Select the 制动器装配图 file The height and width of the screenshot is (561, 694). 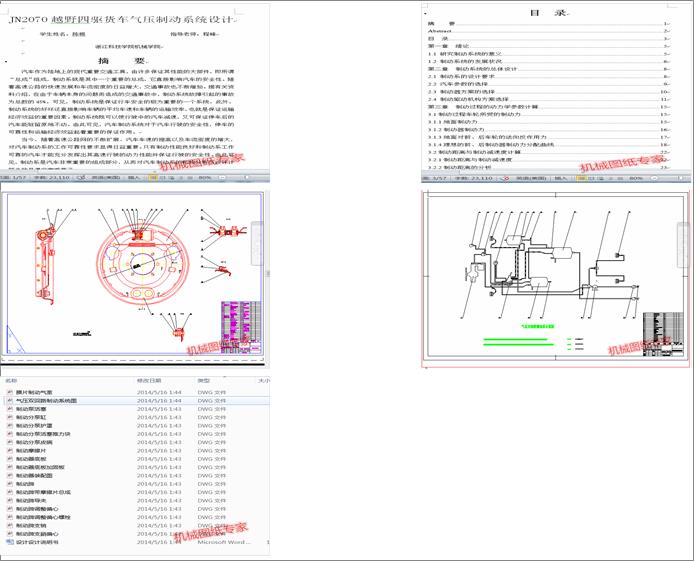coord(136,476)
